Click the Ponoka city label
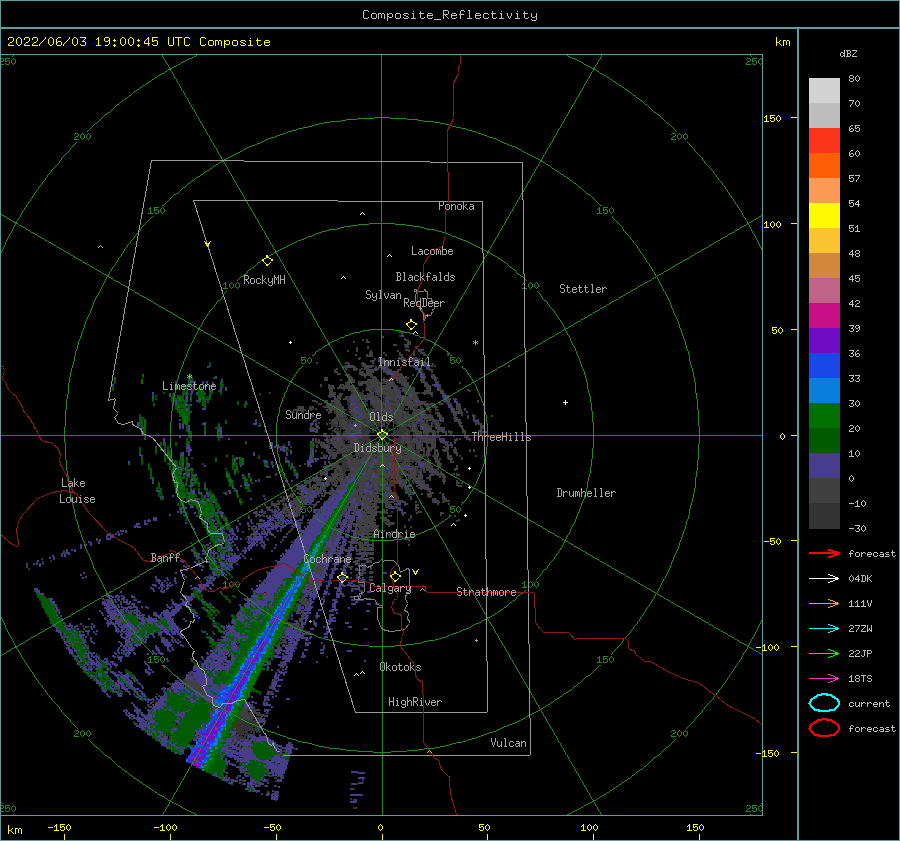 [x=456, y=206]
